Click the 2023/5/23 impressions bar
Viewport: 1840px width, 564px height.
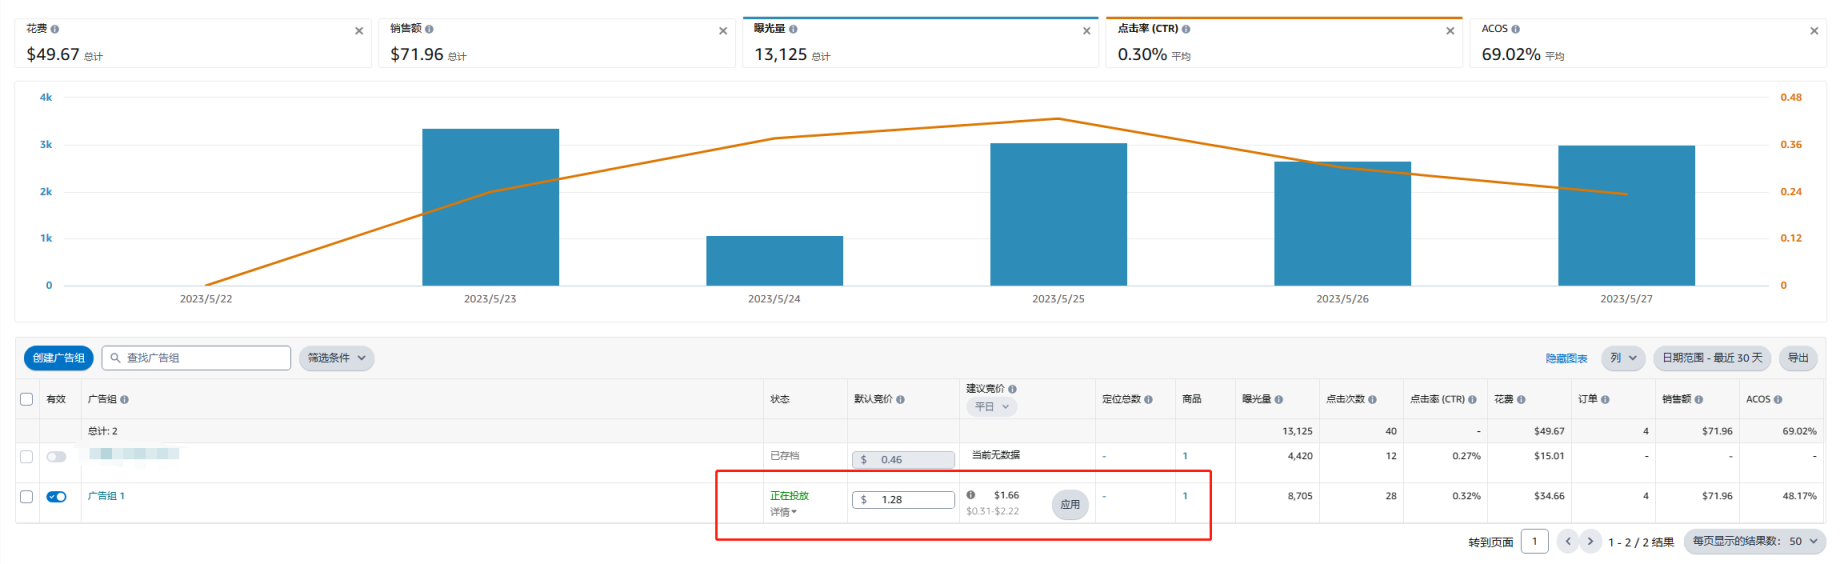click(490, 207)
